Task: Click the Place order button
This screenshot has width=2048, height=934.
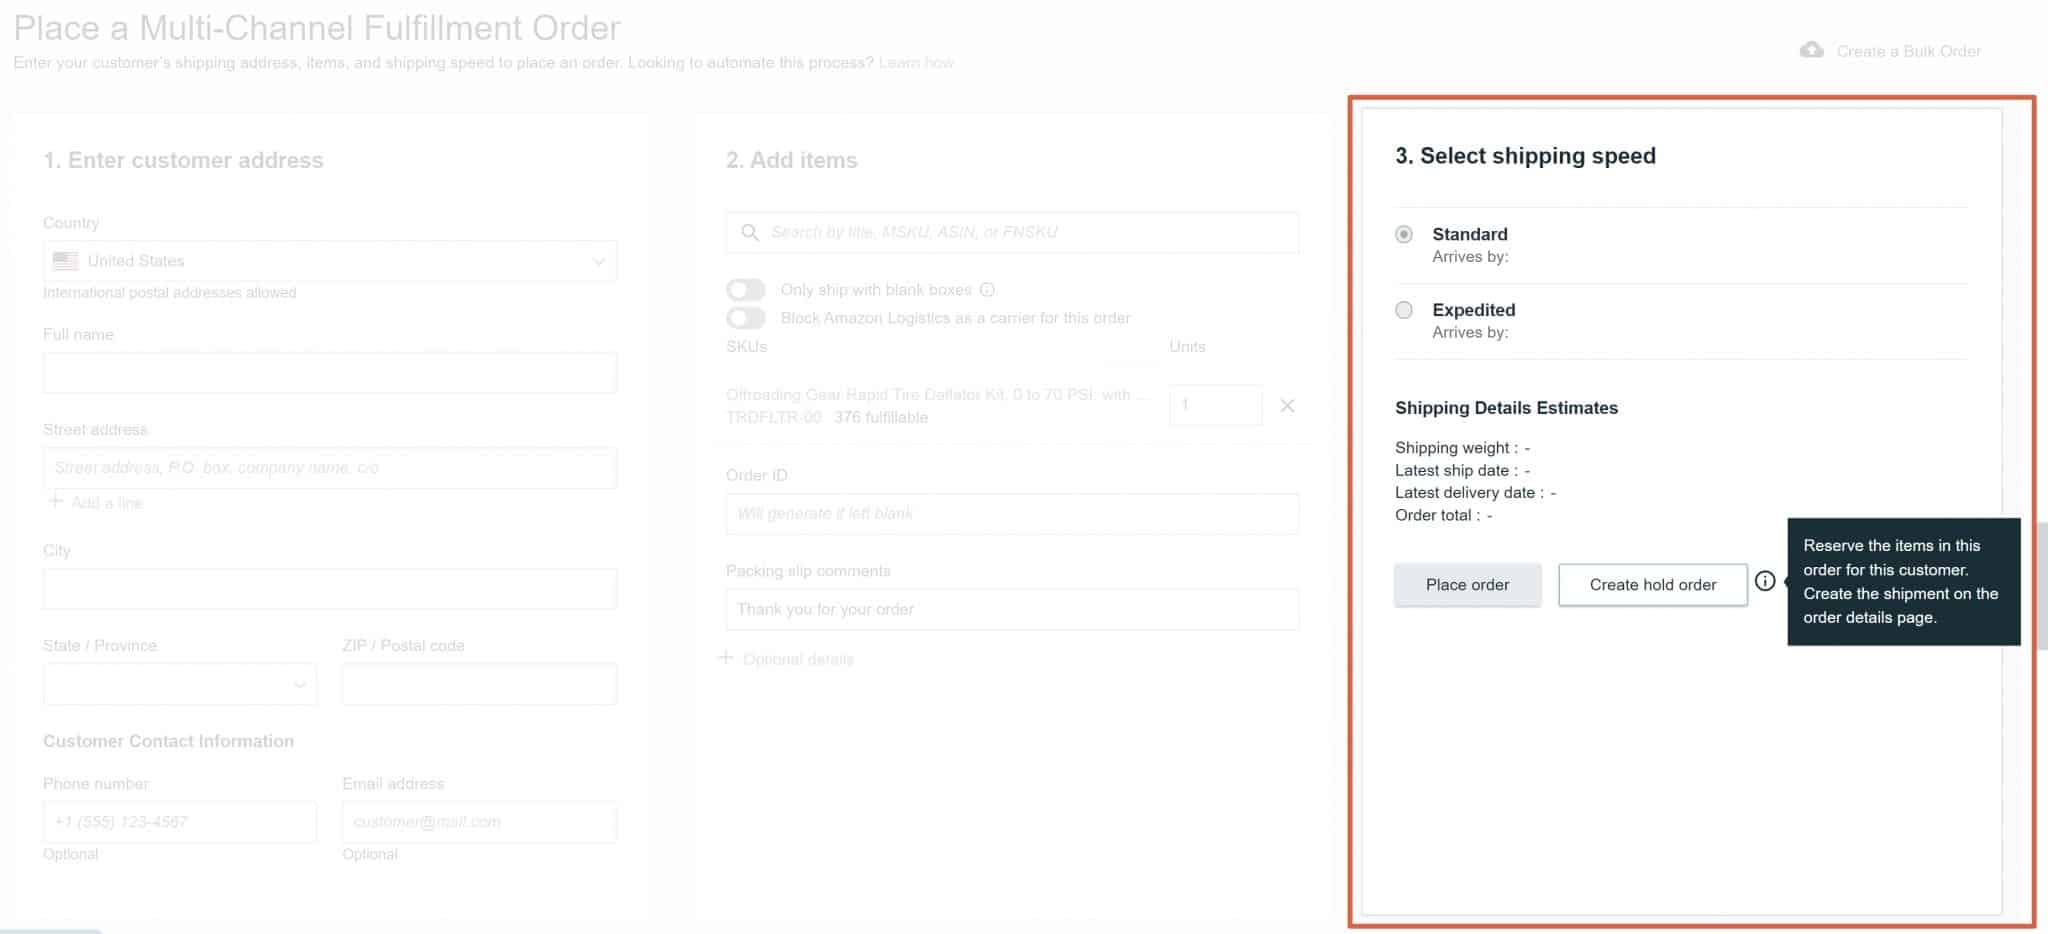Action: 1467,585
